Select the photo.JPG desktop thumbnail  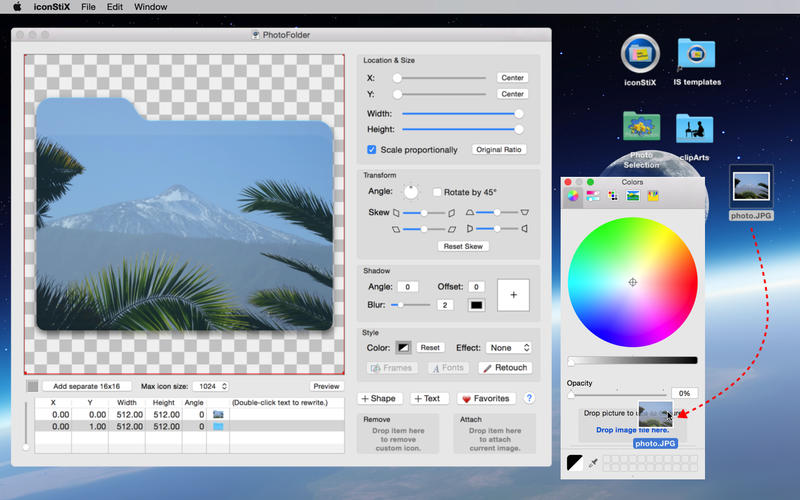coord(750,187)
